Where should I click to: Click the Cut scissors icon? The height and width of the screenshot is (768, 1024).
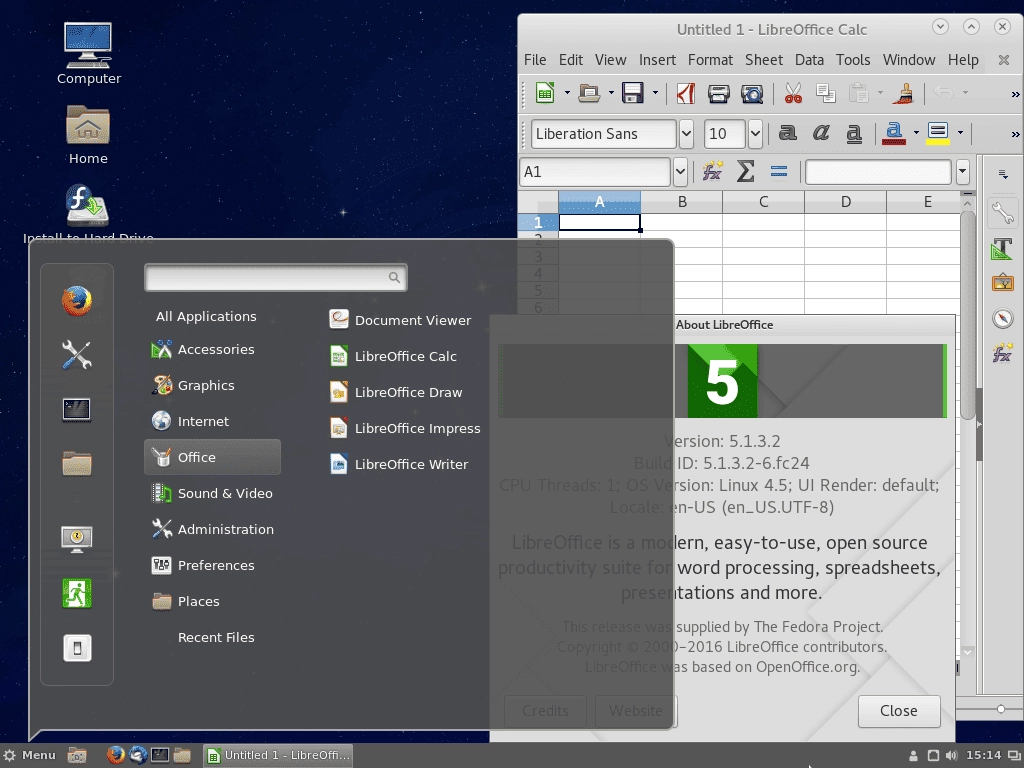[793, 93]
